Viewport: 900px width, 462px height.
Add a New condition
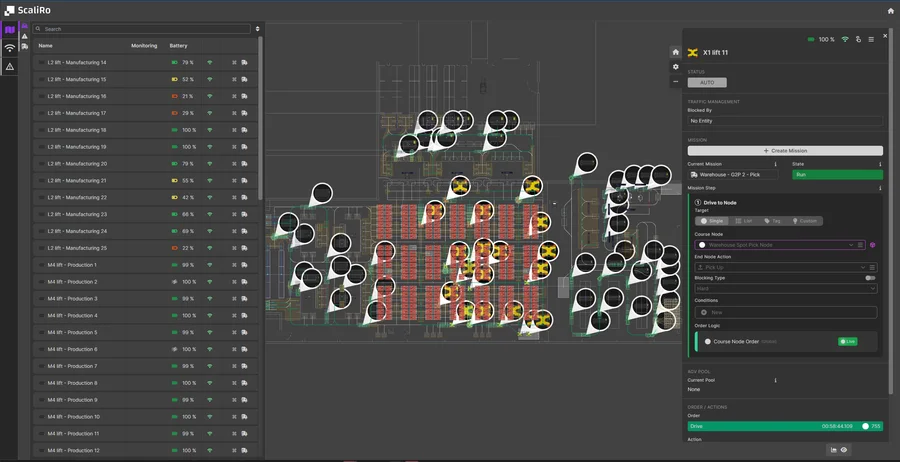point(786,312)
